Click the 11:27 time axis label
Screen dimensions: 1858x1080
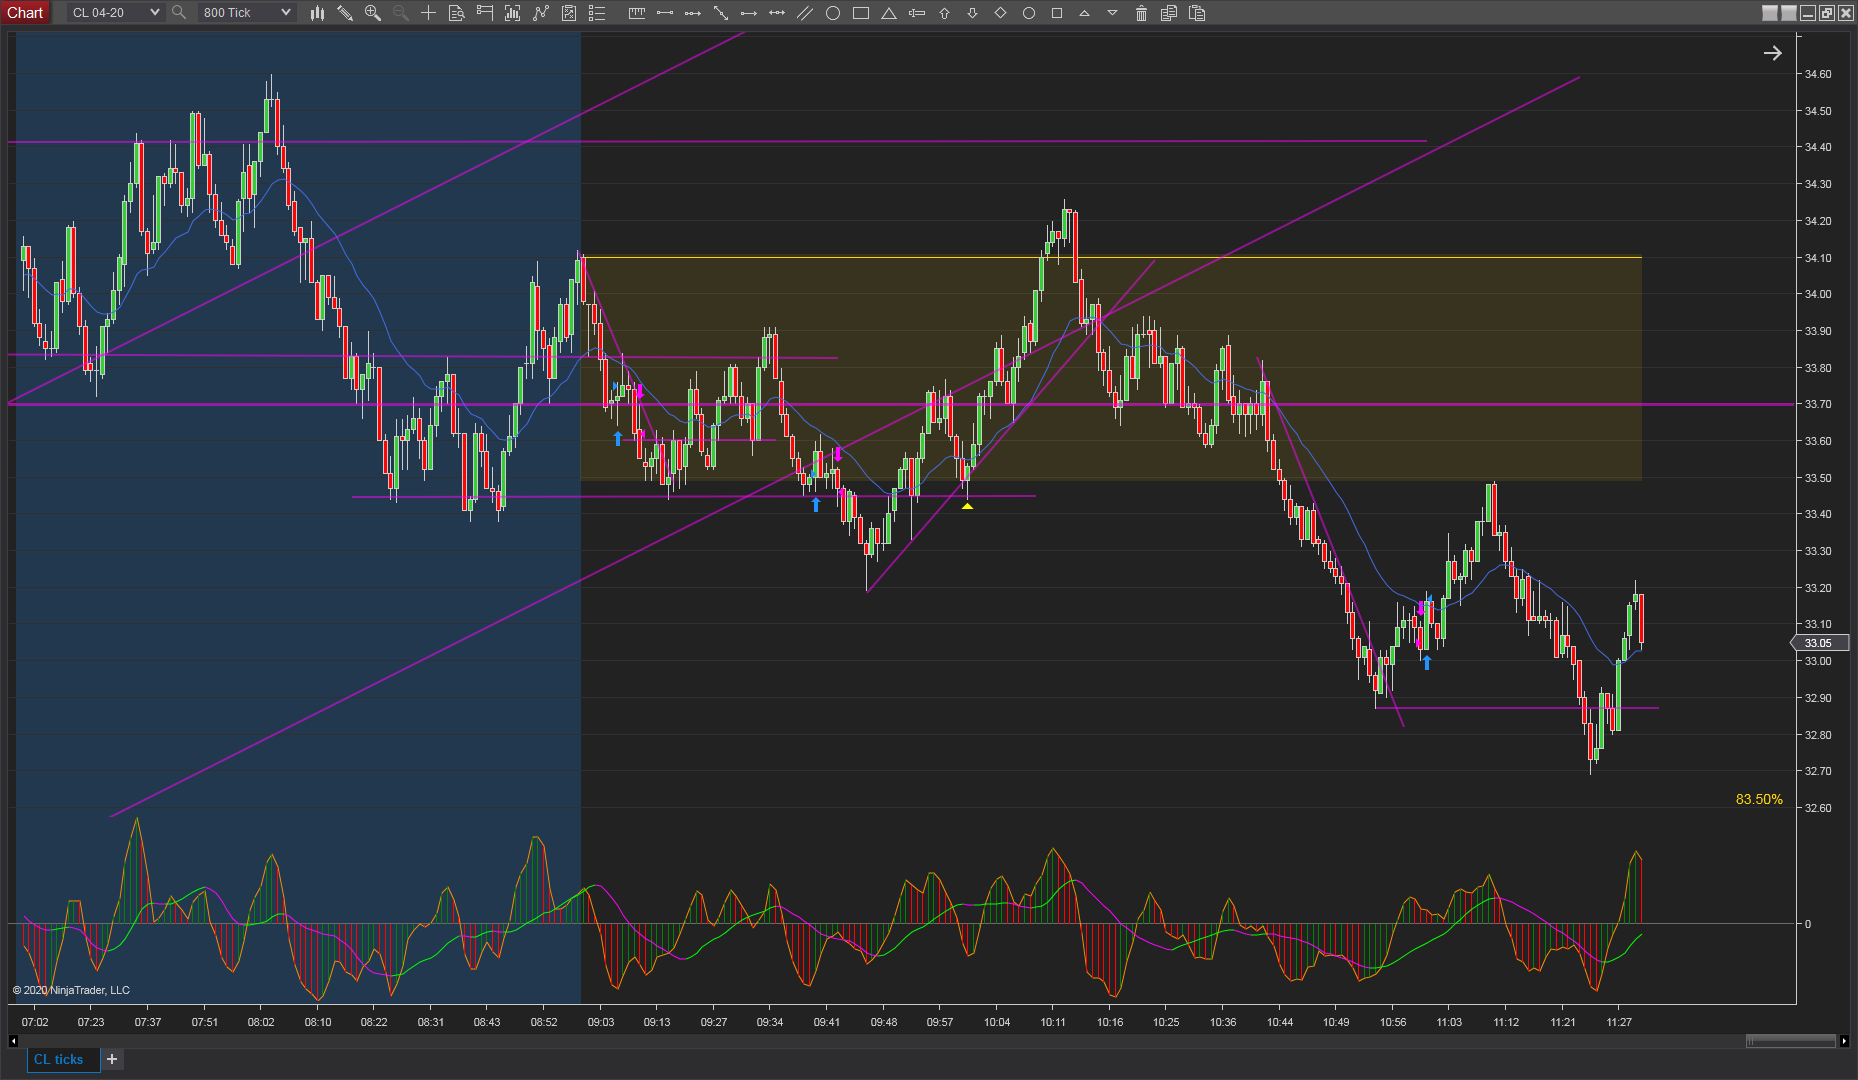click(x=1619, y=1022)
